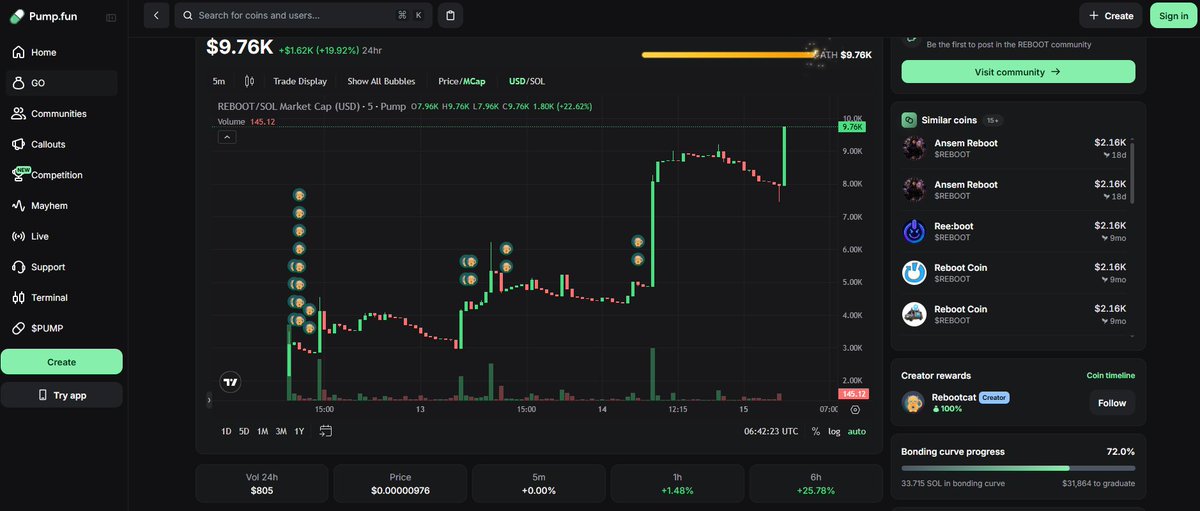Open GO in the sidebar
Screen dimensions: 1200x511
[x=61, y=83]
